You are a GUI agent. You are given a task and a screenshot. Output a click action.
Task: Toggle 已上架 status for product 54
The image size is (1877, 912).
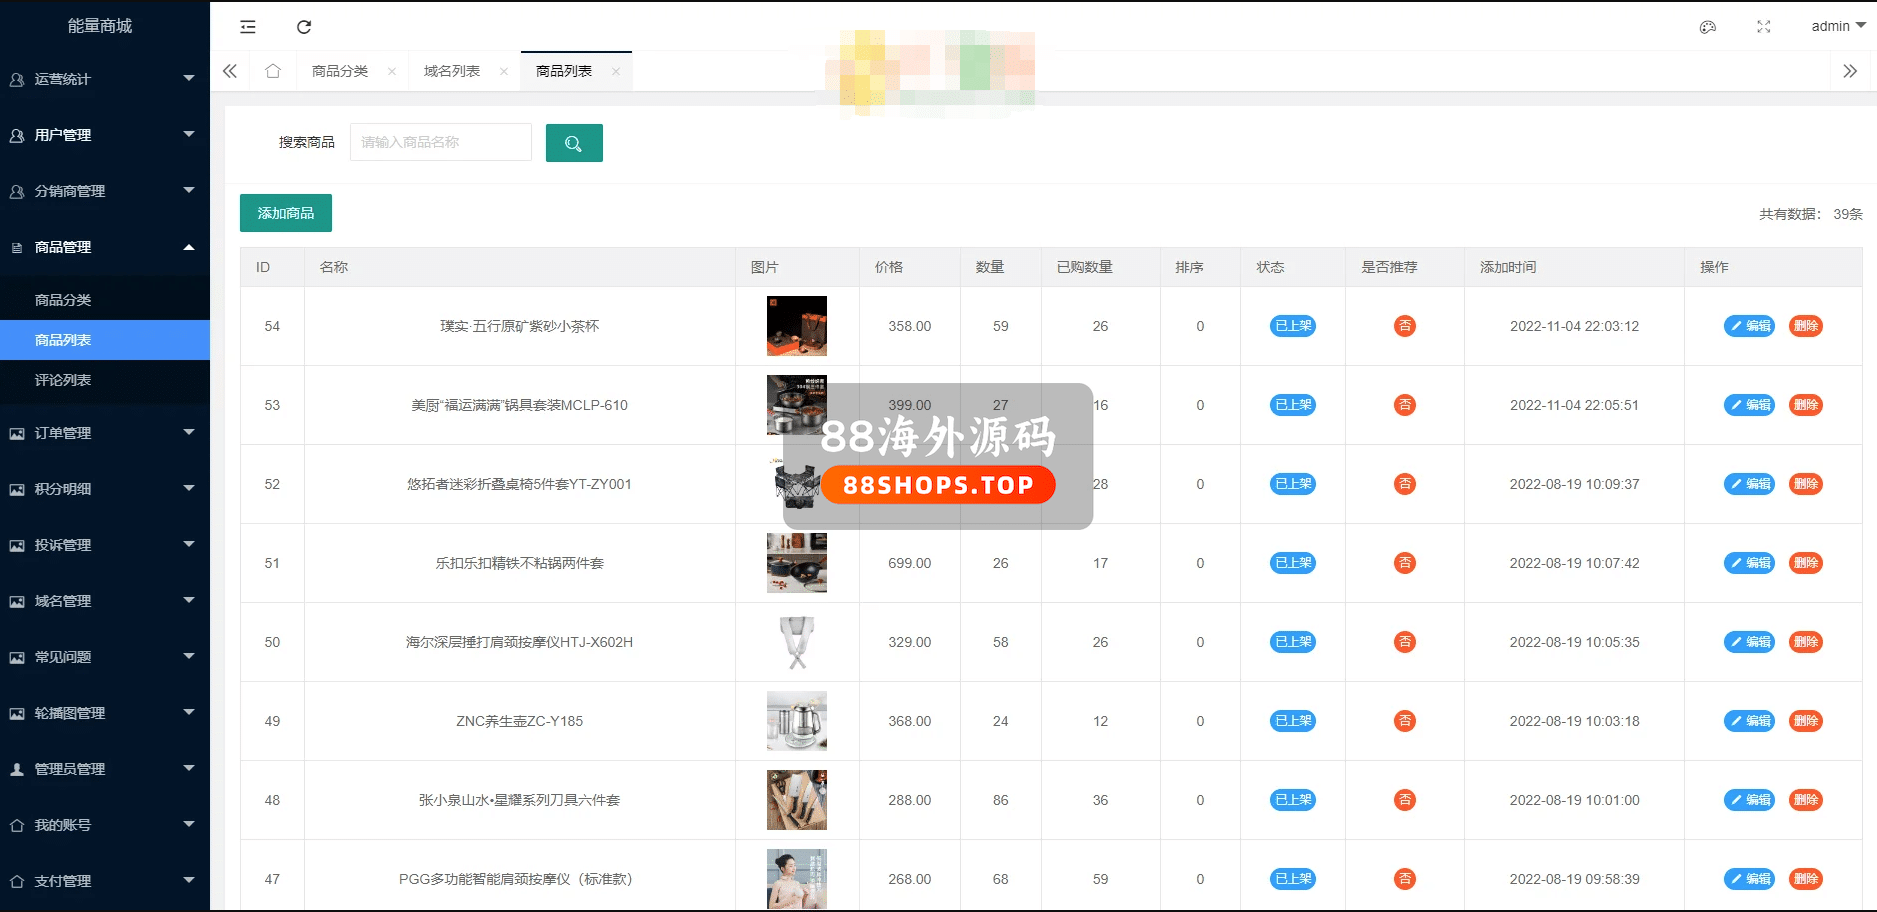pyautogui.click(x=1292, y=326)
